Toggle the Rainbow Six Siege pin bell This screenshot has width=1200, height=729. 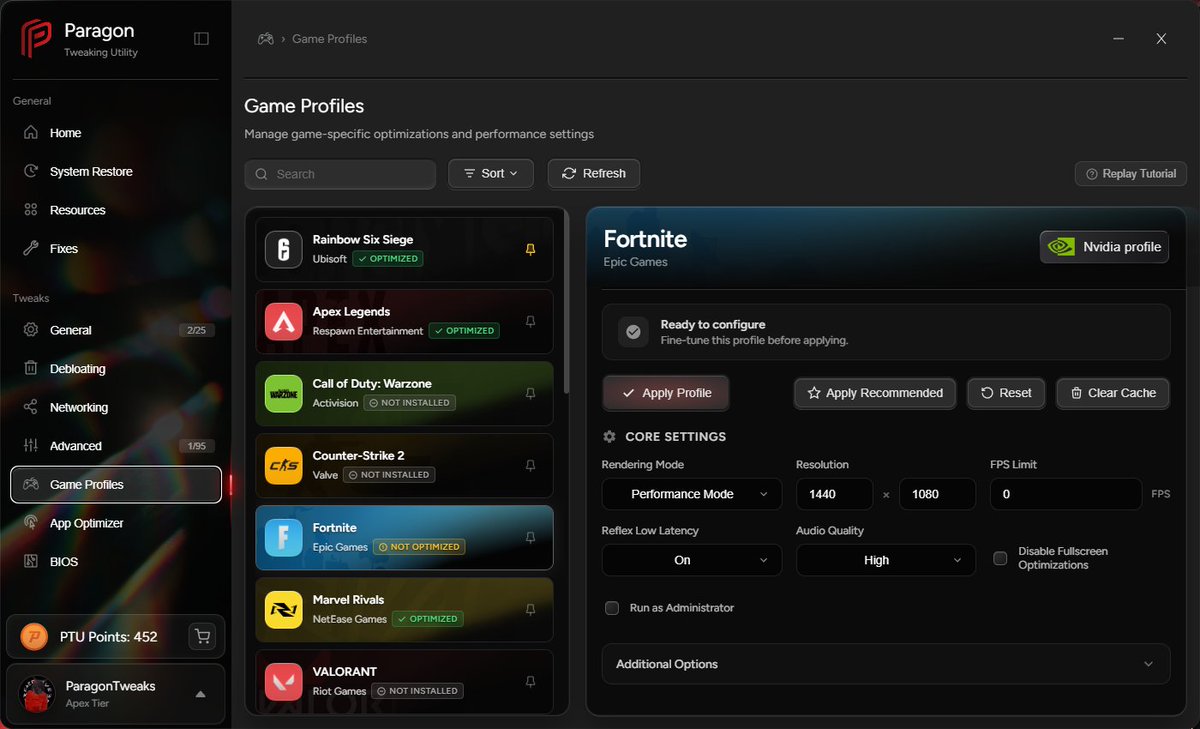pyautogui.click(x=531, y=250)
